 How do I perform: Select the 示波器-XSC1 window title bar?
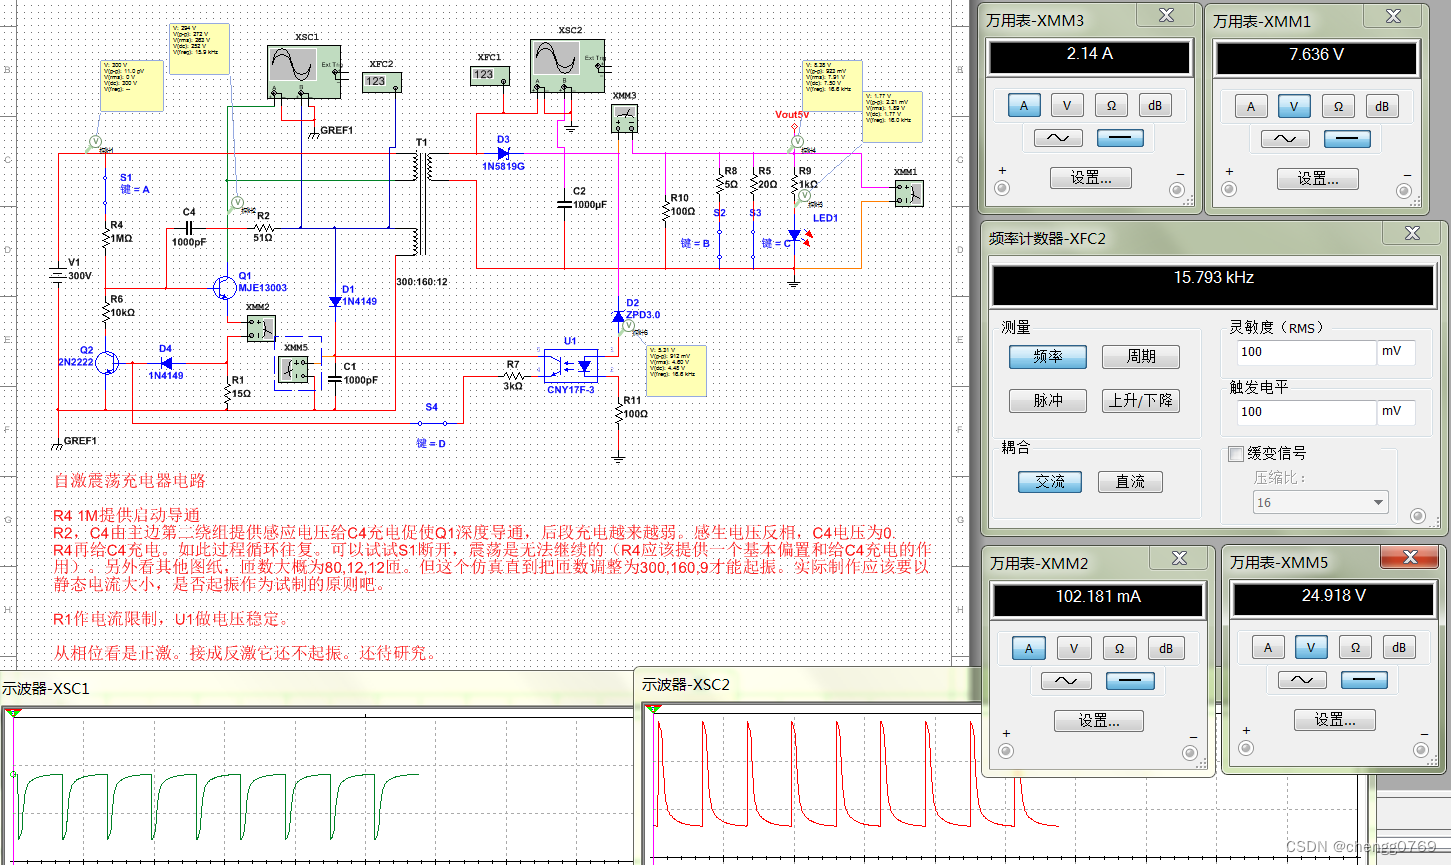coord(300,688)
